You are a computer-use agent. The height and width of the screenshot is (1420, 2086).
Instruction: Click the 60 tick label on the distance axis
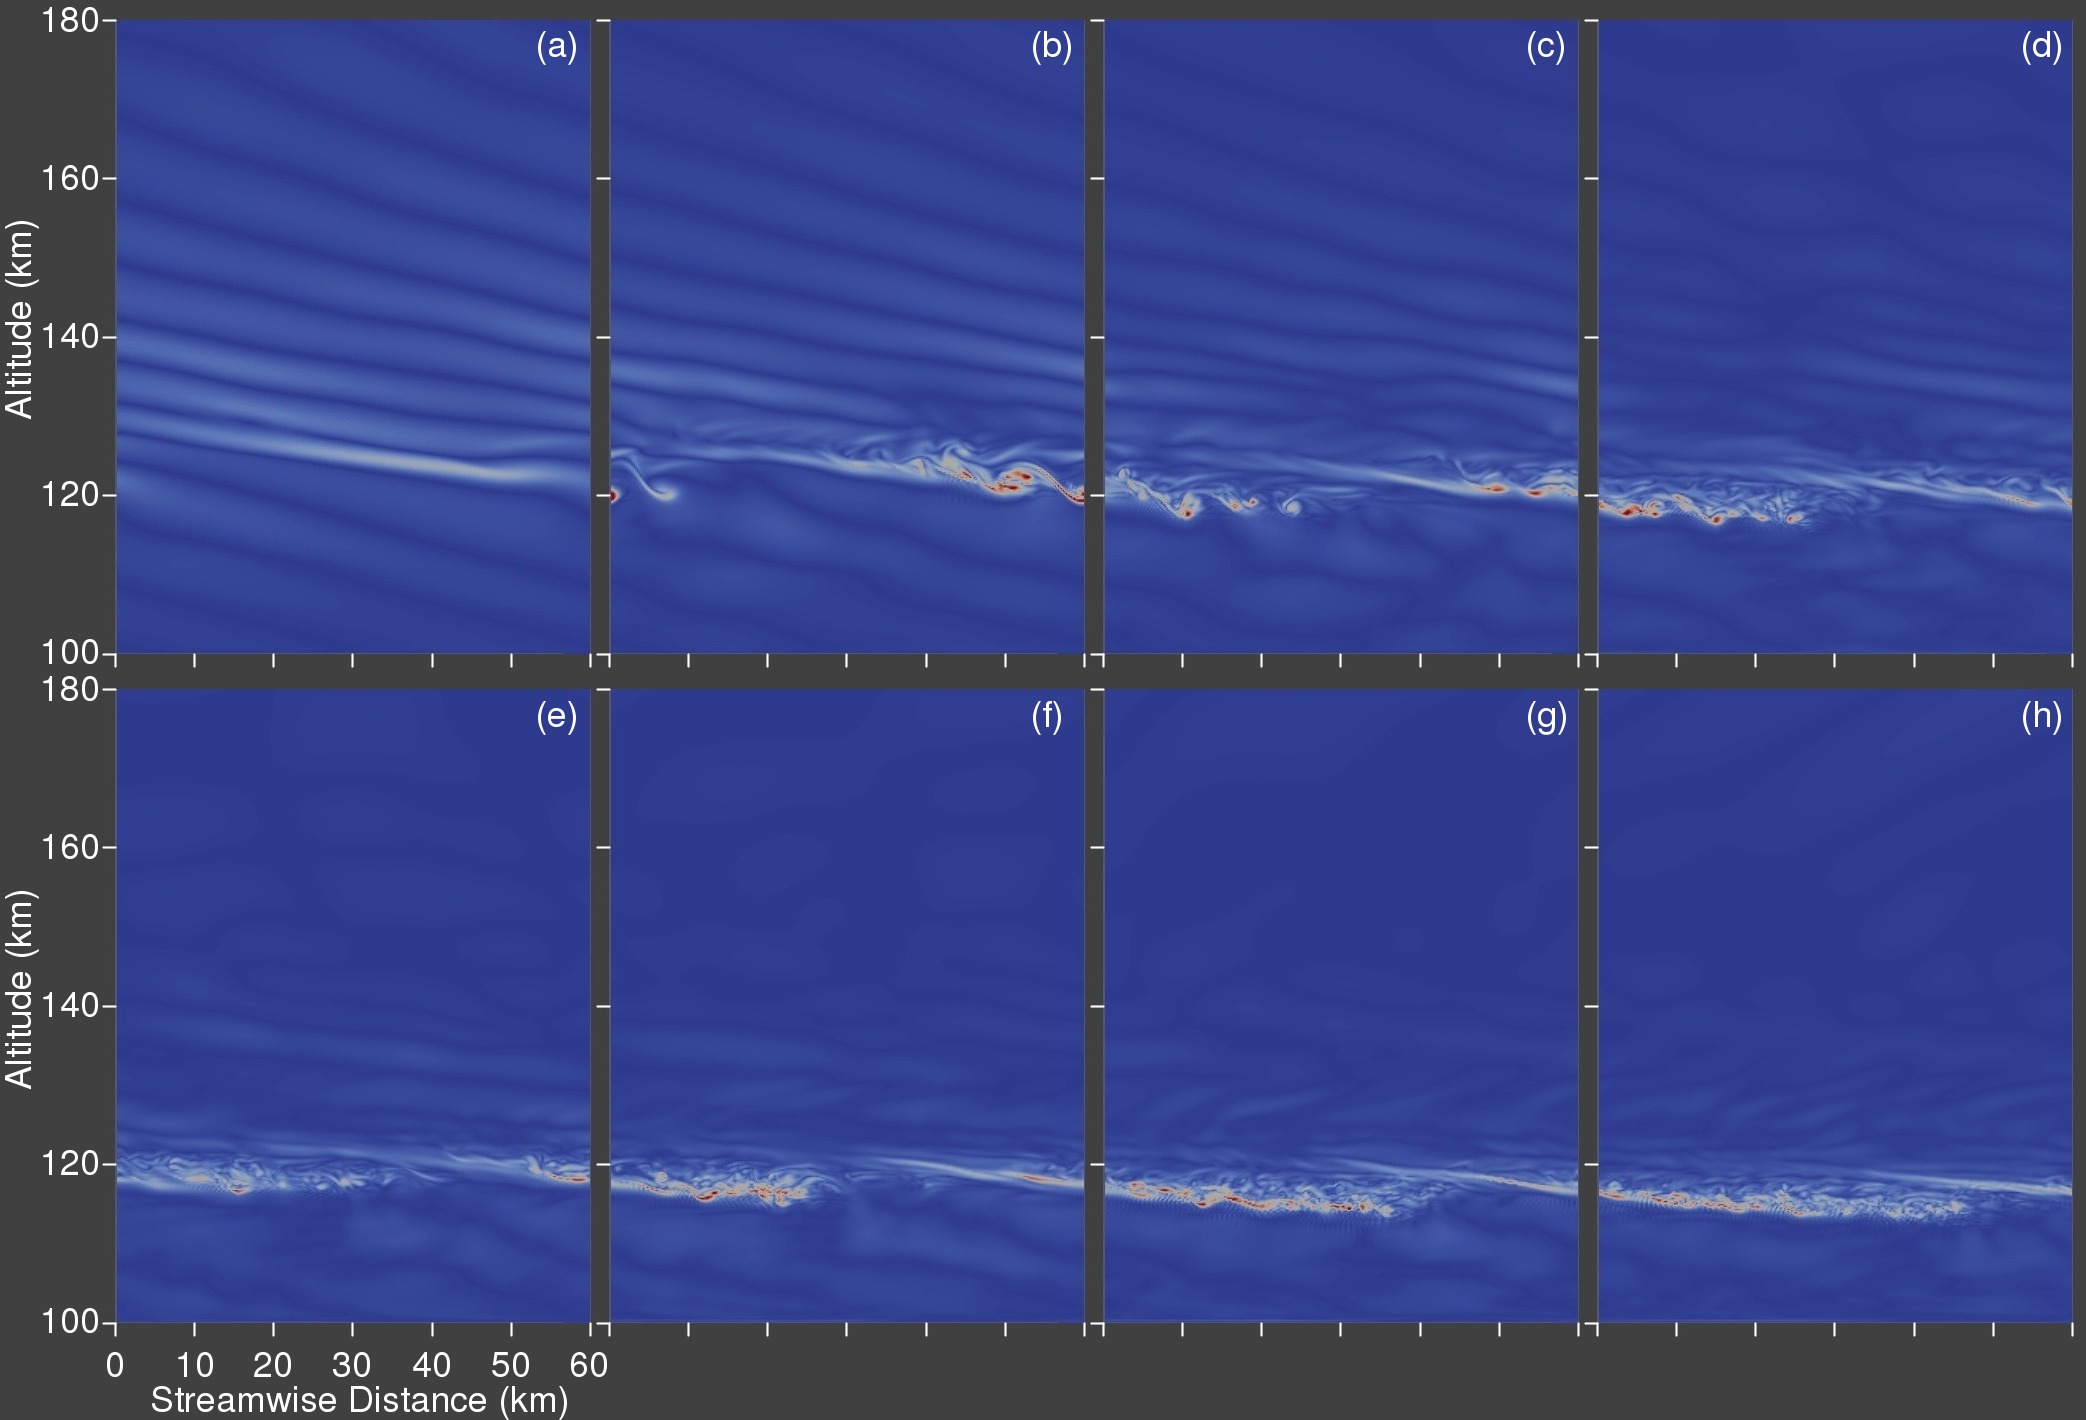tap(589, 1365)
